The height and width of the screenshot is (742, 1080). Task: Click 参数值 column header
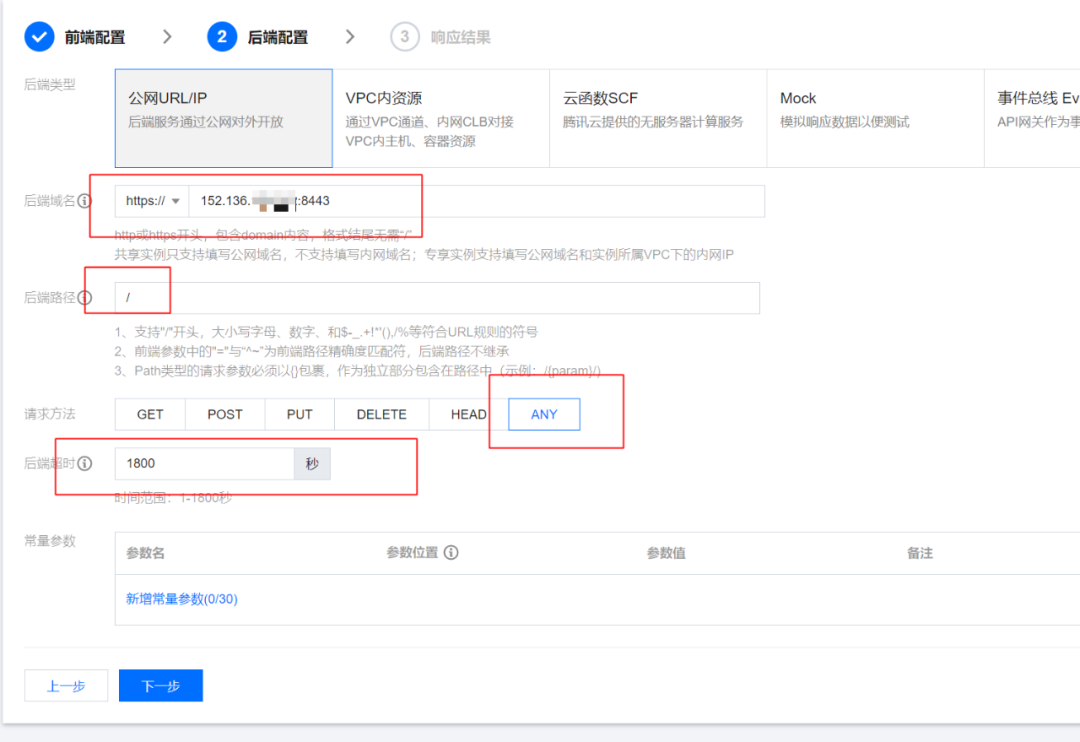666,553
